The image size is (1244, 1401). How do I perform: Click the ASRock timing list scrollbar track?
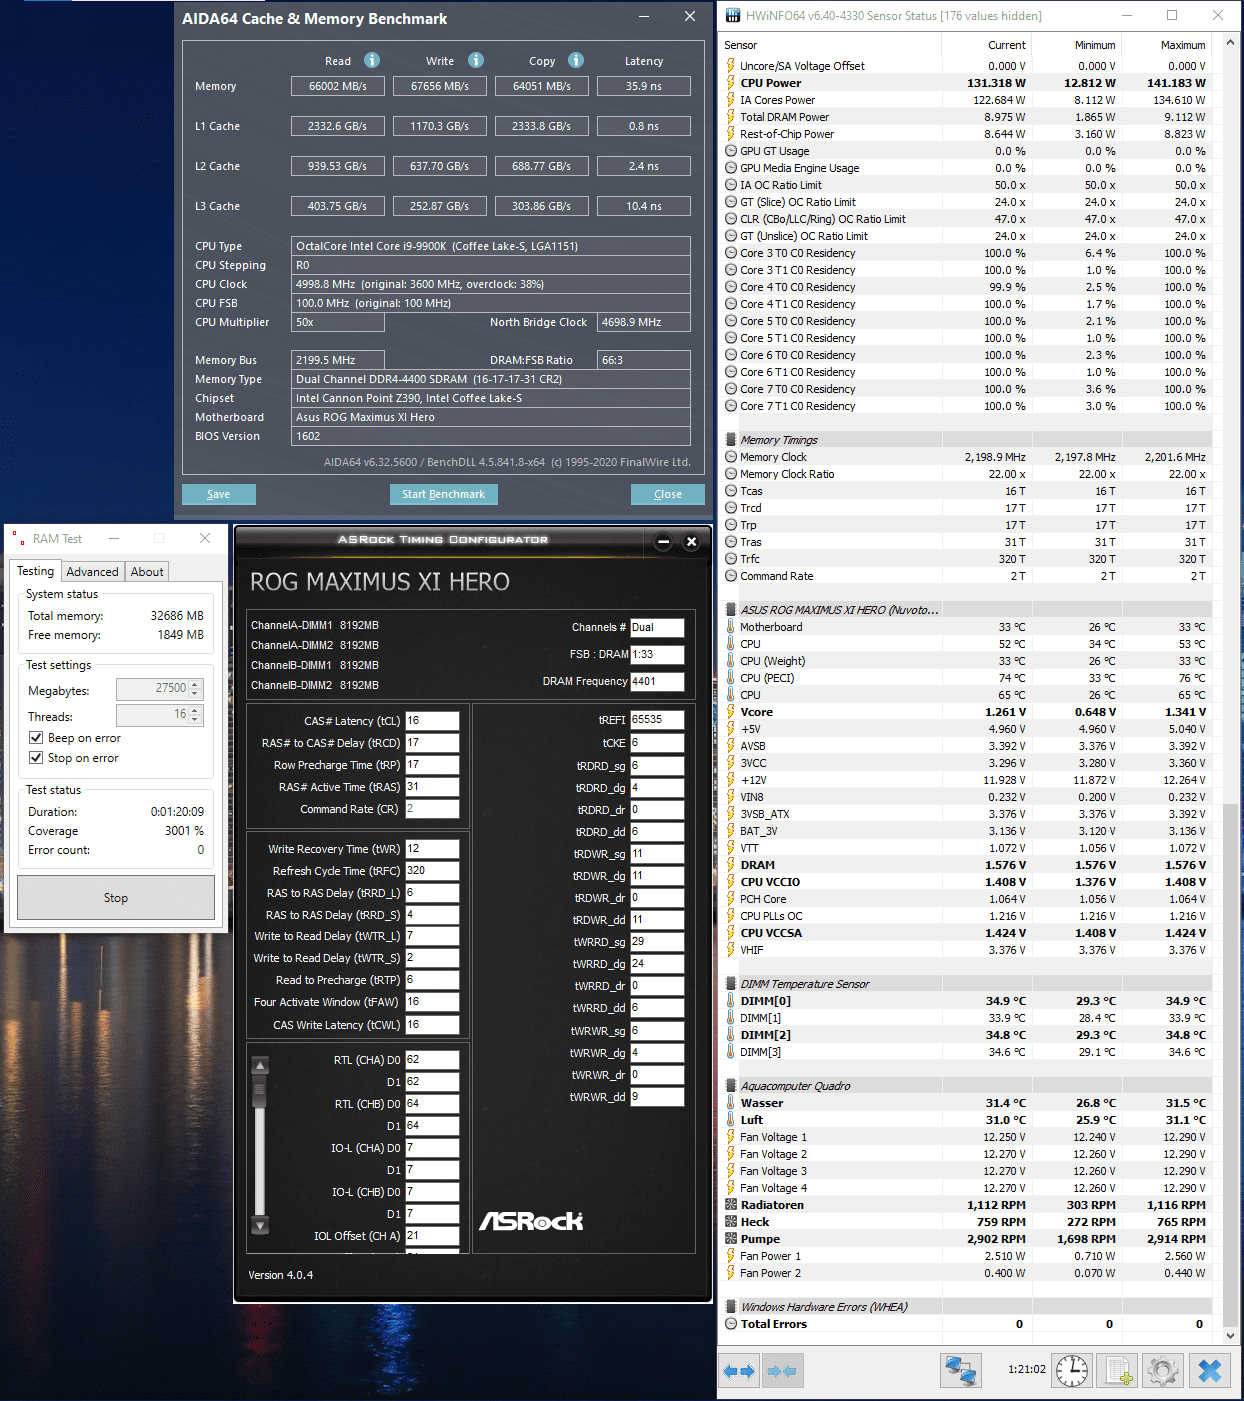260,1145
